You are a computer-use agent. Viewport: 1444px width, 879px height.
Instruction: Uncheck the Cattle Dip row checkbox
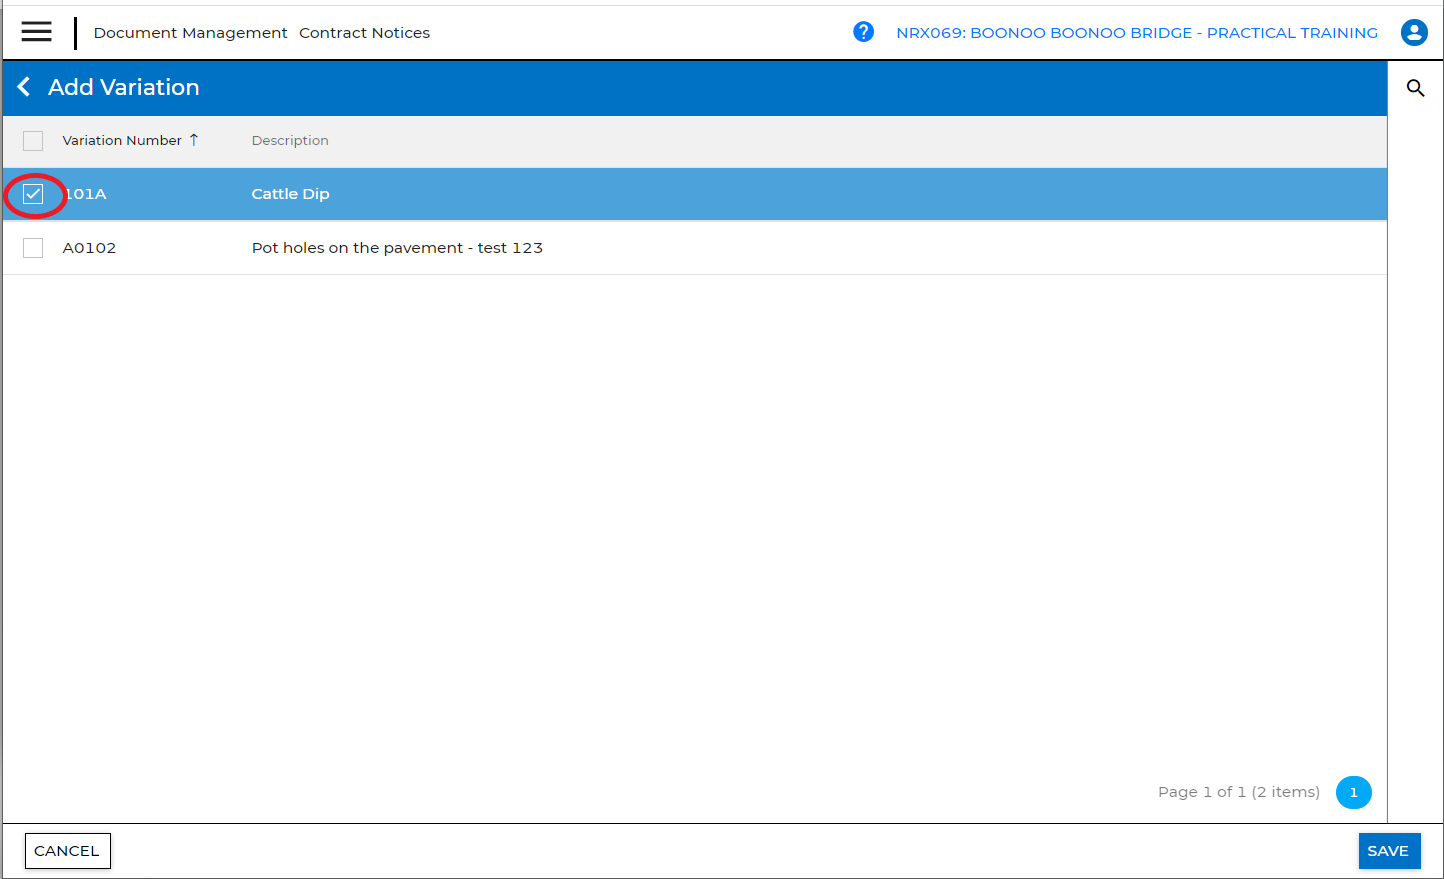33,194
